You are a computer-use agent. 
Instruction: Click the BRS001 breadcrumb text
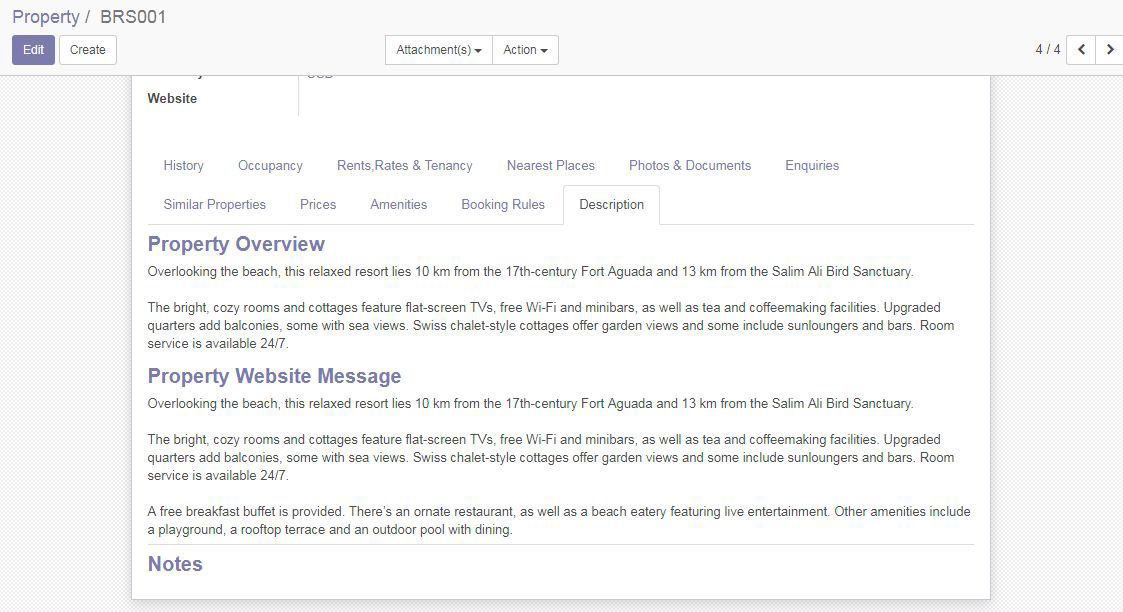[x=132, y=16]
